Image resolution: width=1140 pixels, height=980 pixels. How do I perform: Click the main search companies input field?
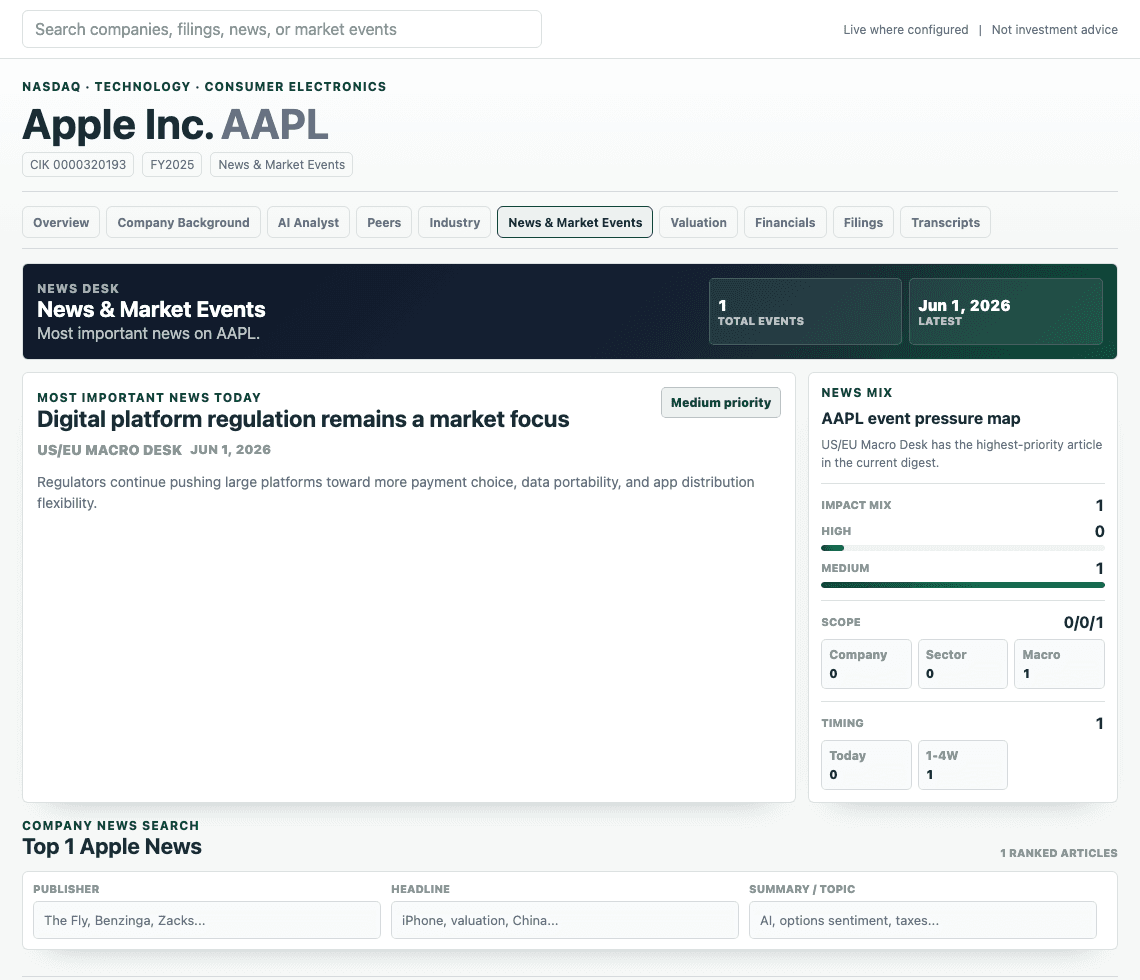click(281, 29)
